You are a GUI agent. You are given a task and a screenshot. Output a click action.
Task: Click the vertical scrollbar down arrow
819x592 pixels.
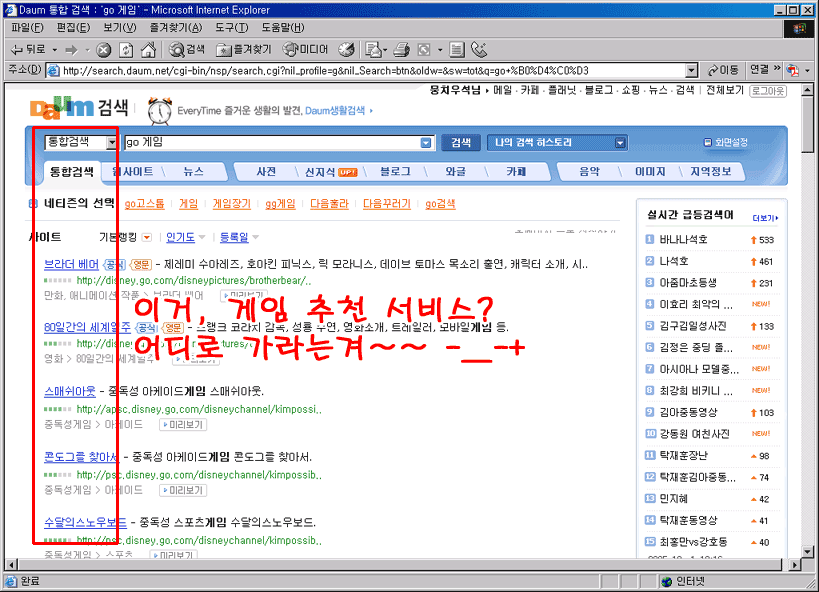(808, 552)
